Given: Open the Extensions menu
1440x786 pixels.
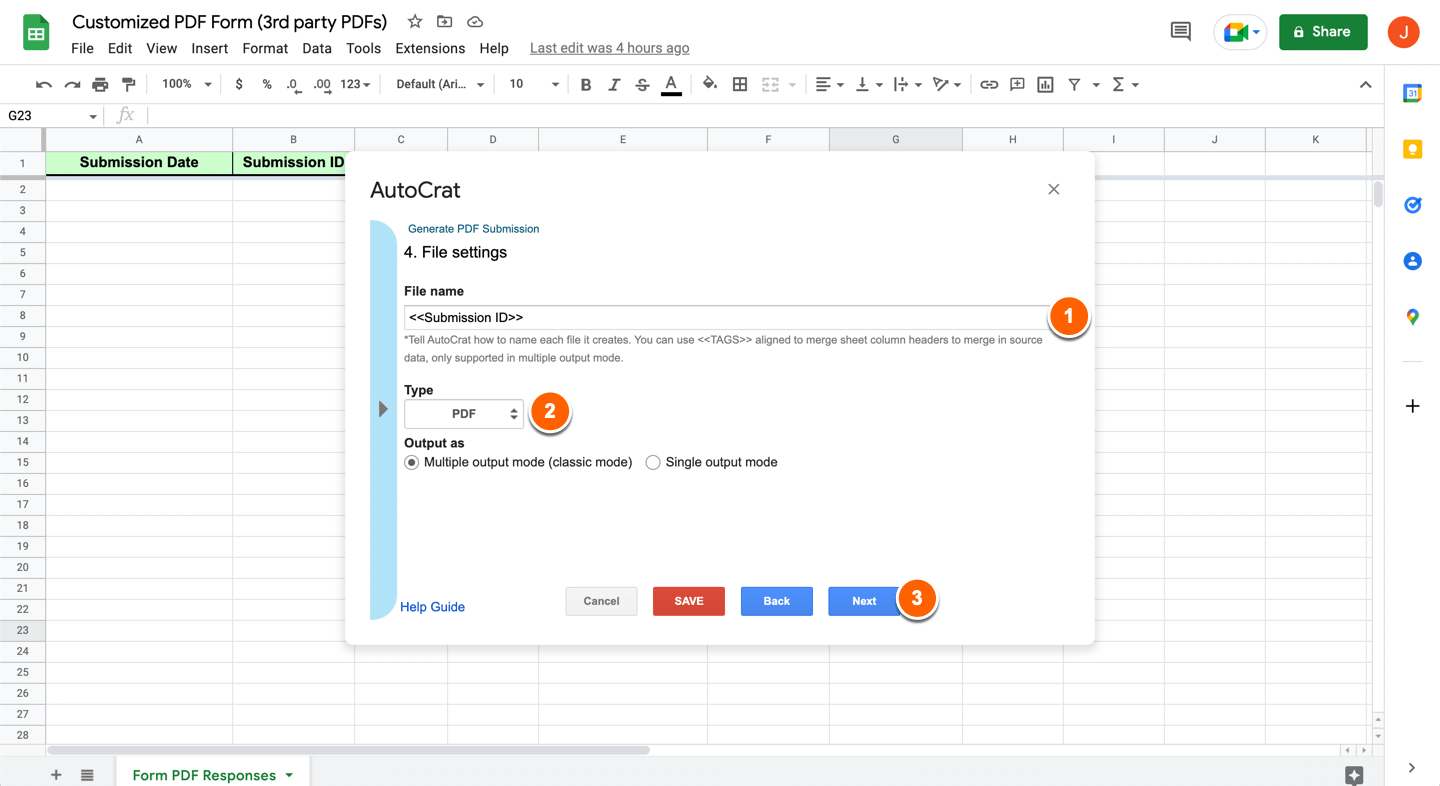Looking at the screenshot, I should click(430, 48).
